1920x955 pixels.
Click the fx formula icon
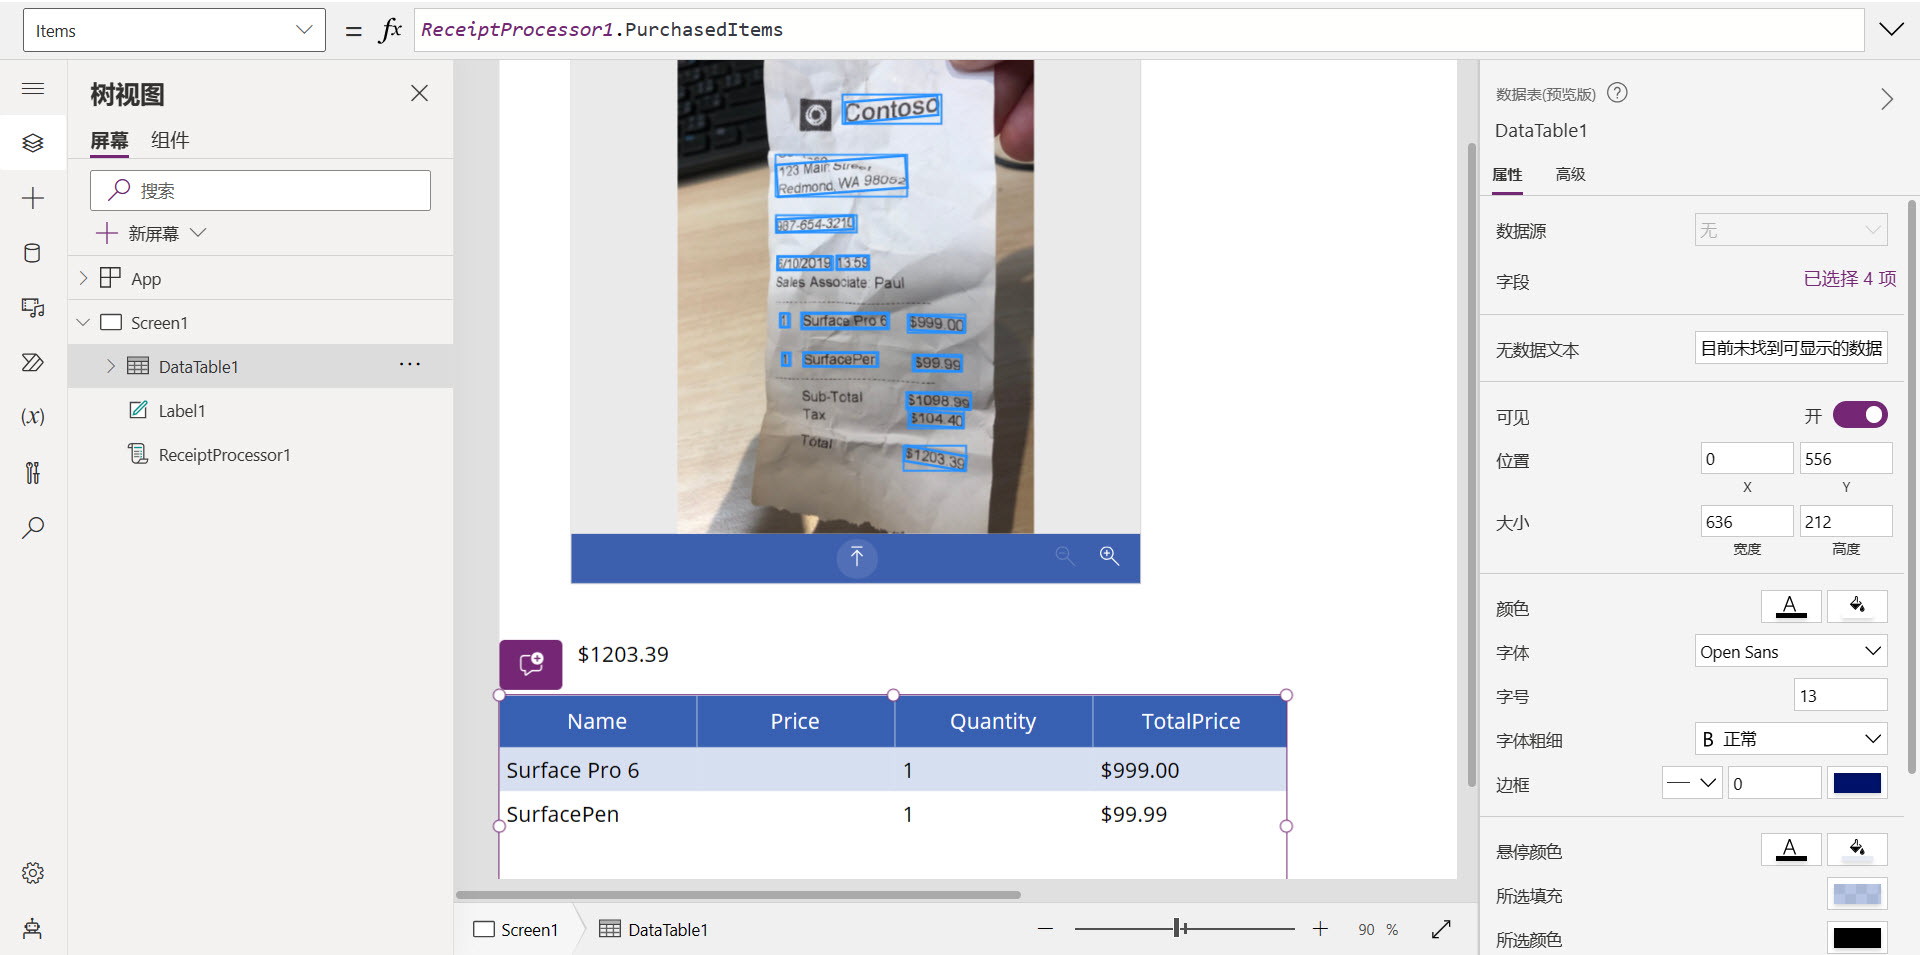pyautogui.click(x=390, y=30)
